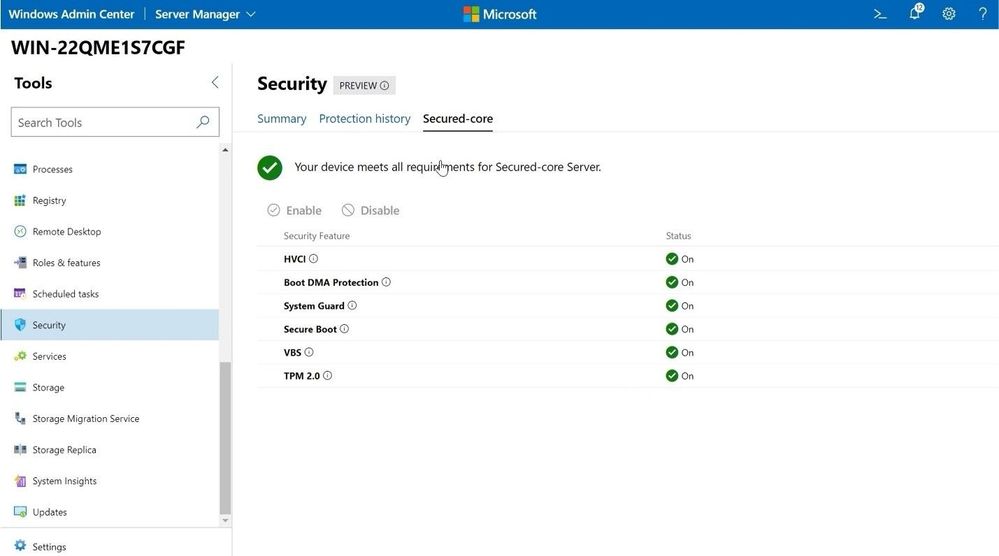Open the notifications bell
Screen dimensions: 999x556
(916, 13)
